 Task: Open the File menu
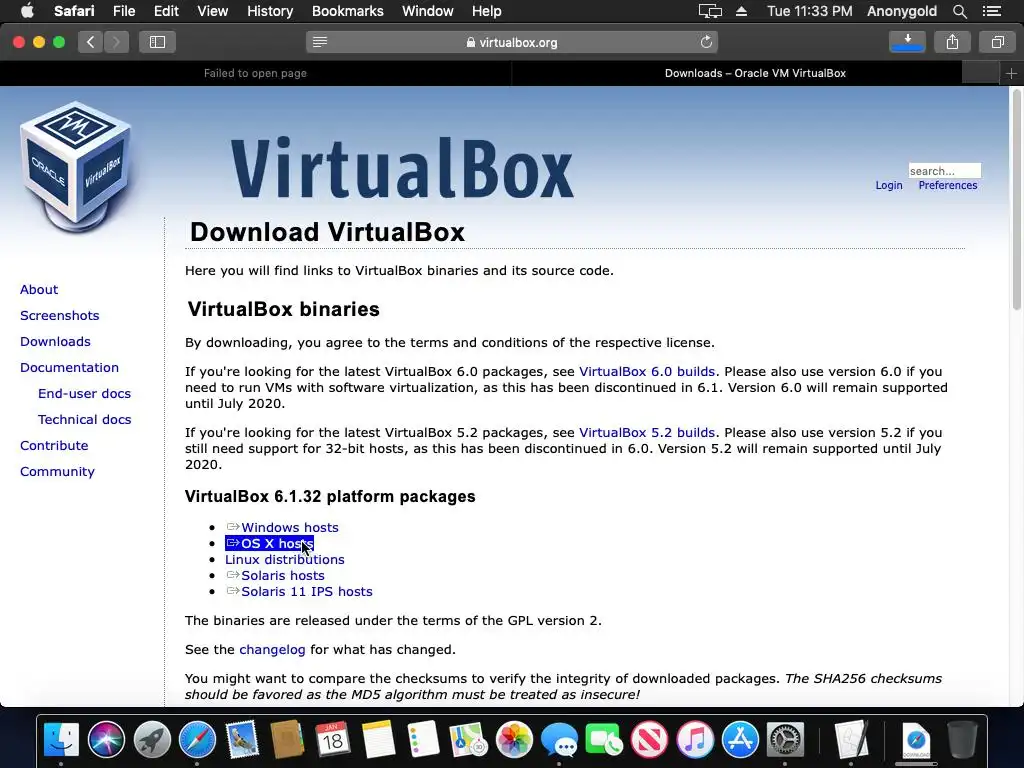pos(123,11)
